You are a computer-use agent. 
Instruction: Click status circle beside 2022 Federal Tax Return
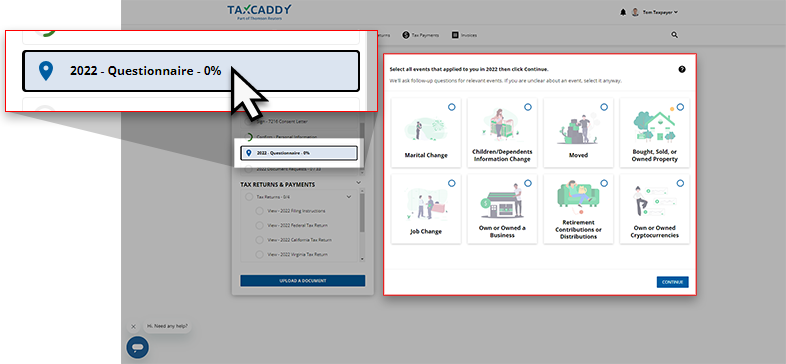click(x=259, y=226)
